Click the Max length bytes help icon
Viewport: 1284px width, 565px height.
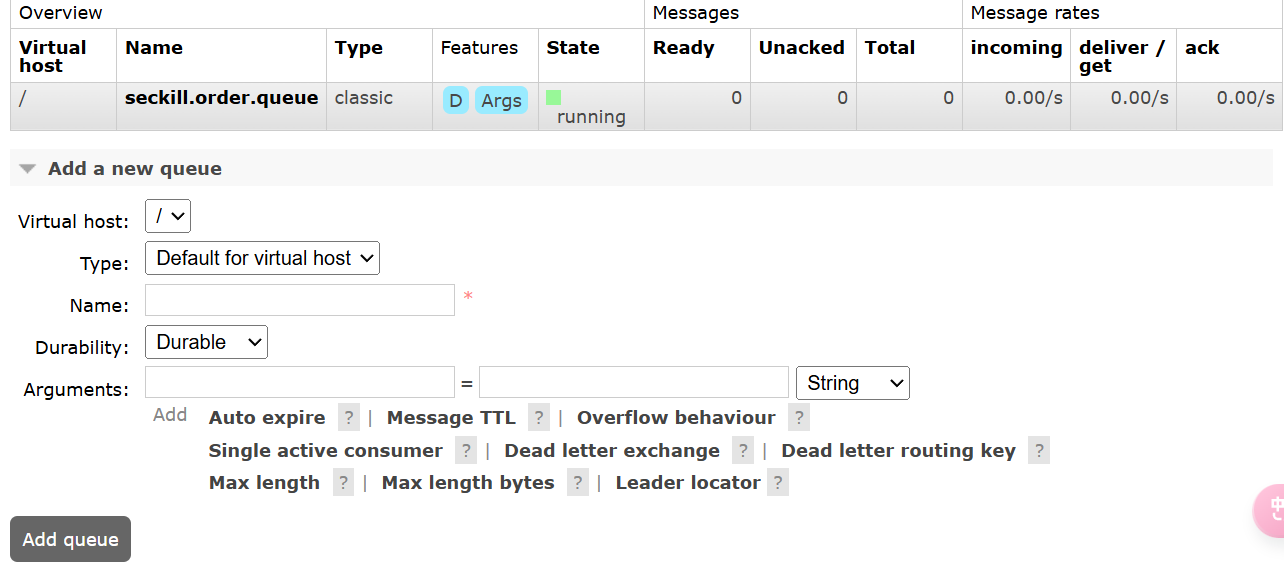[578, 483]
